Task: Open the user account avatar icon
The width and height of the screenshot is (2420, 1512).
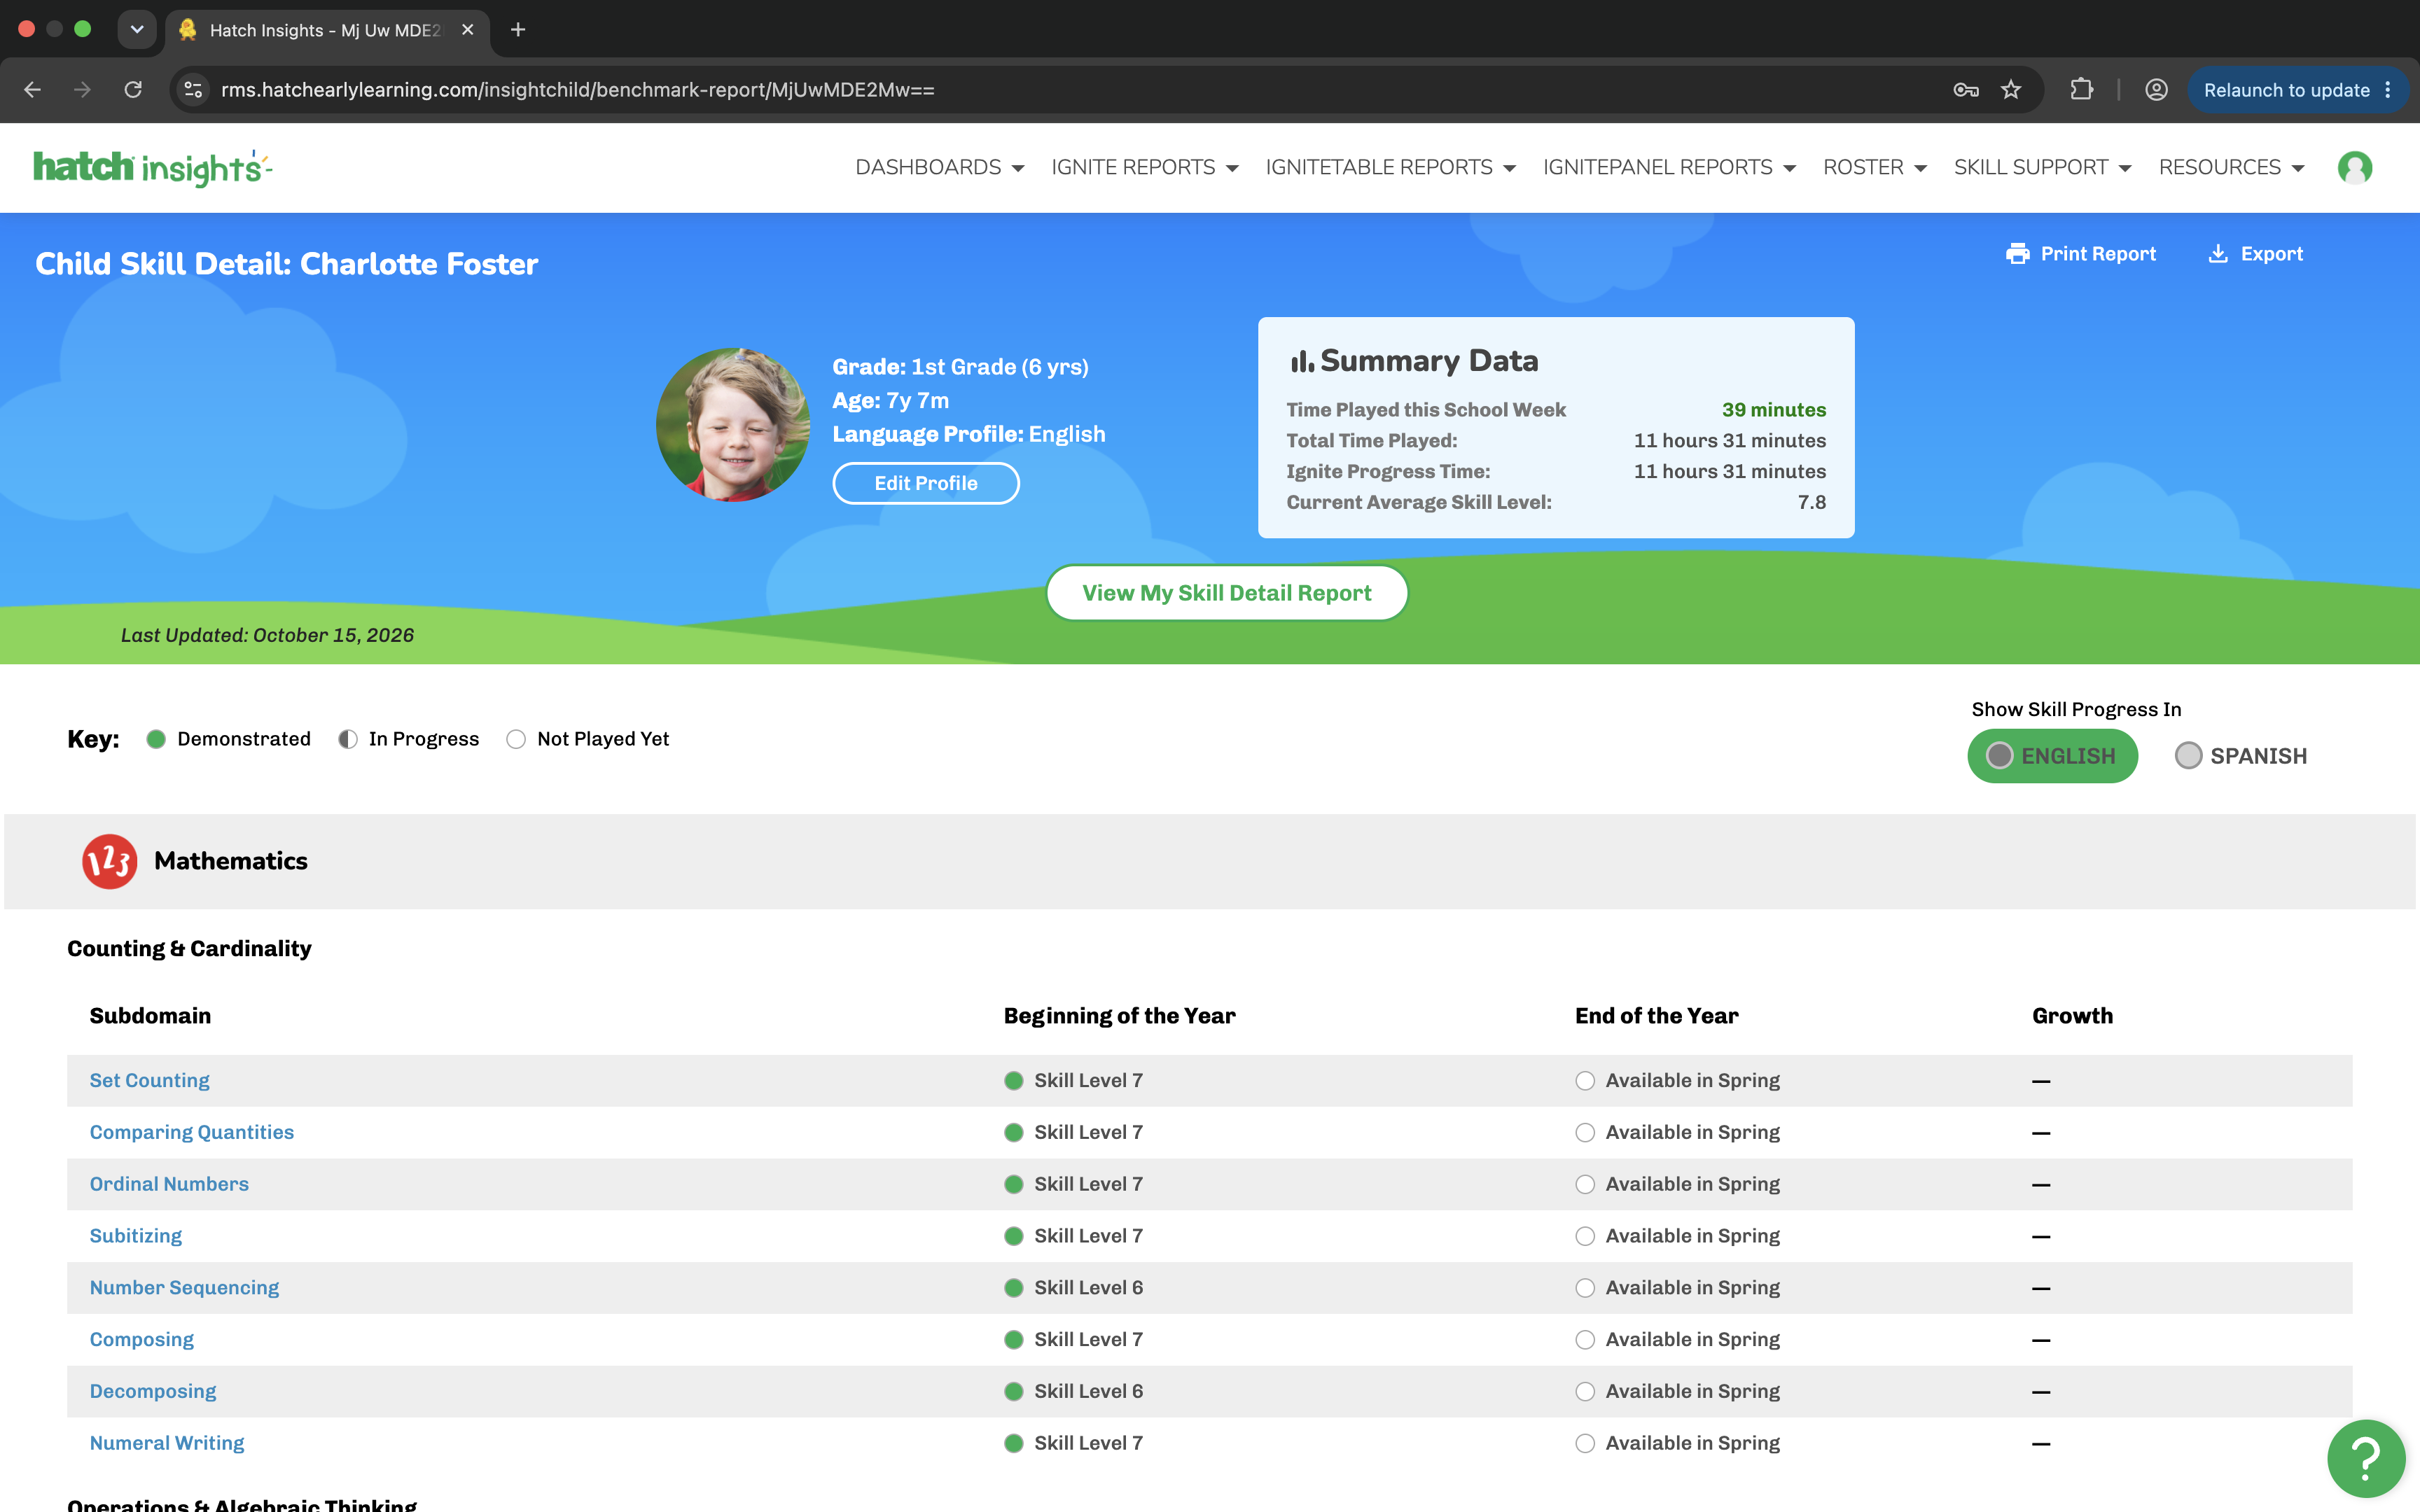Action: coord(2354,167)
